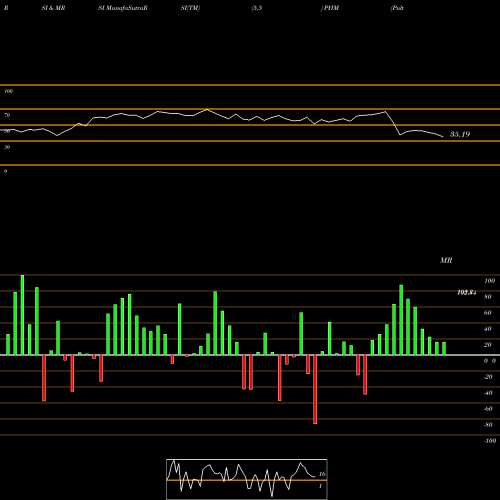Click the last green bar on right
This screenshot has height=500, width=500.
[444, 348]
